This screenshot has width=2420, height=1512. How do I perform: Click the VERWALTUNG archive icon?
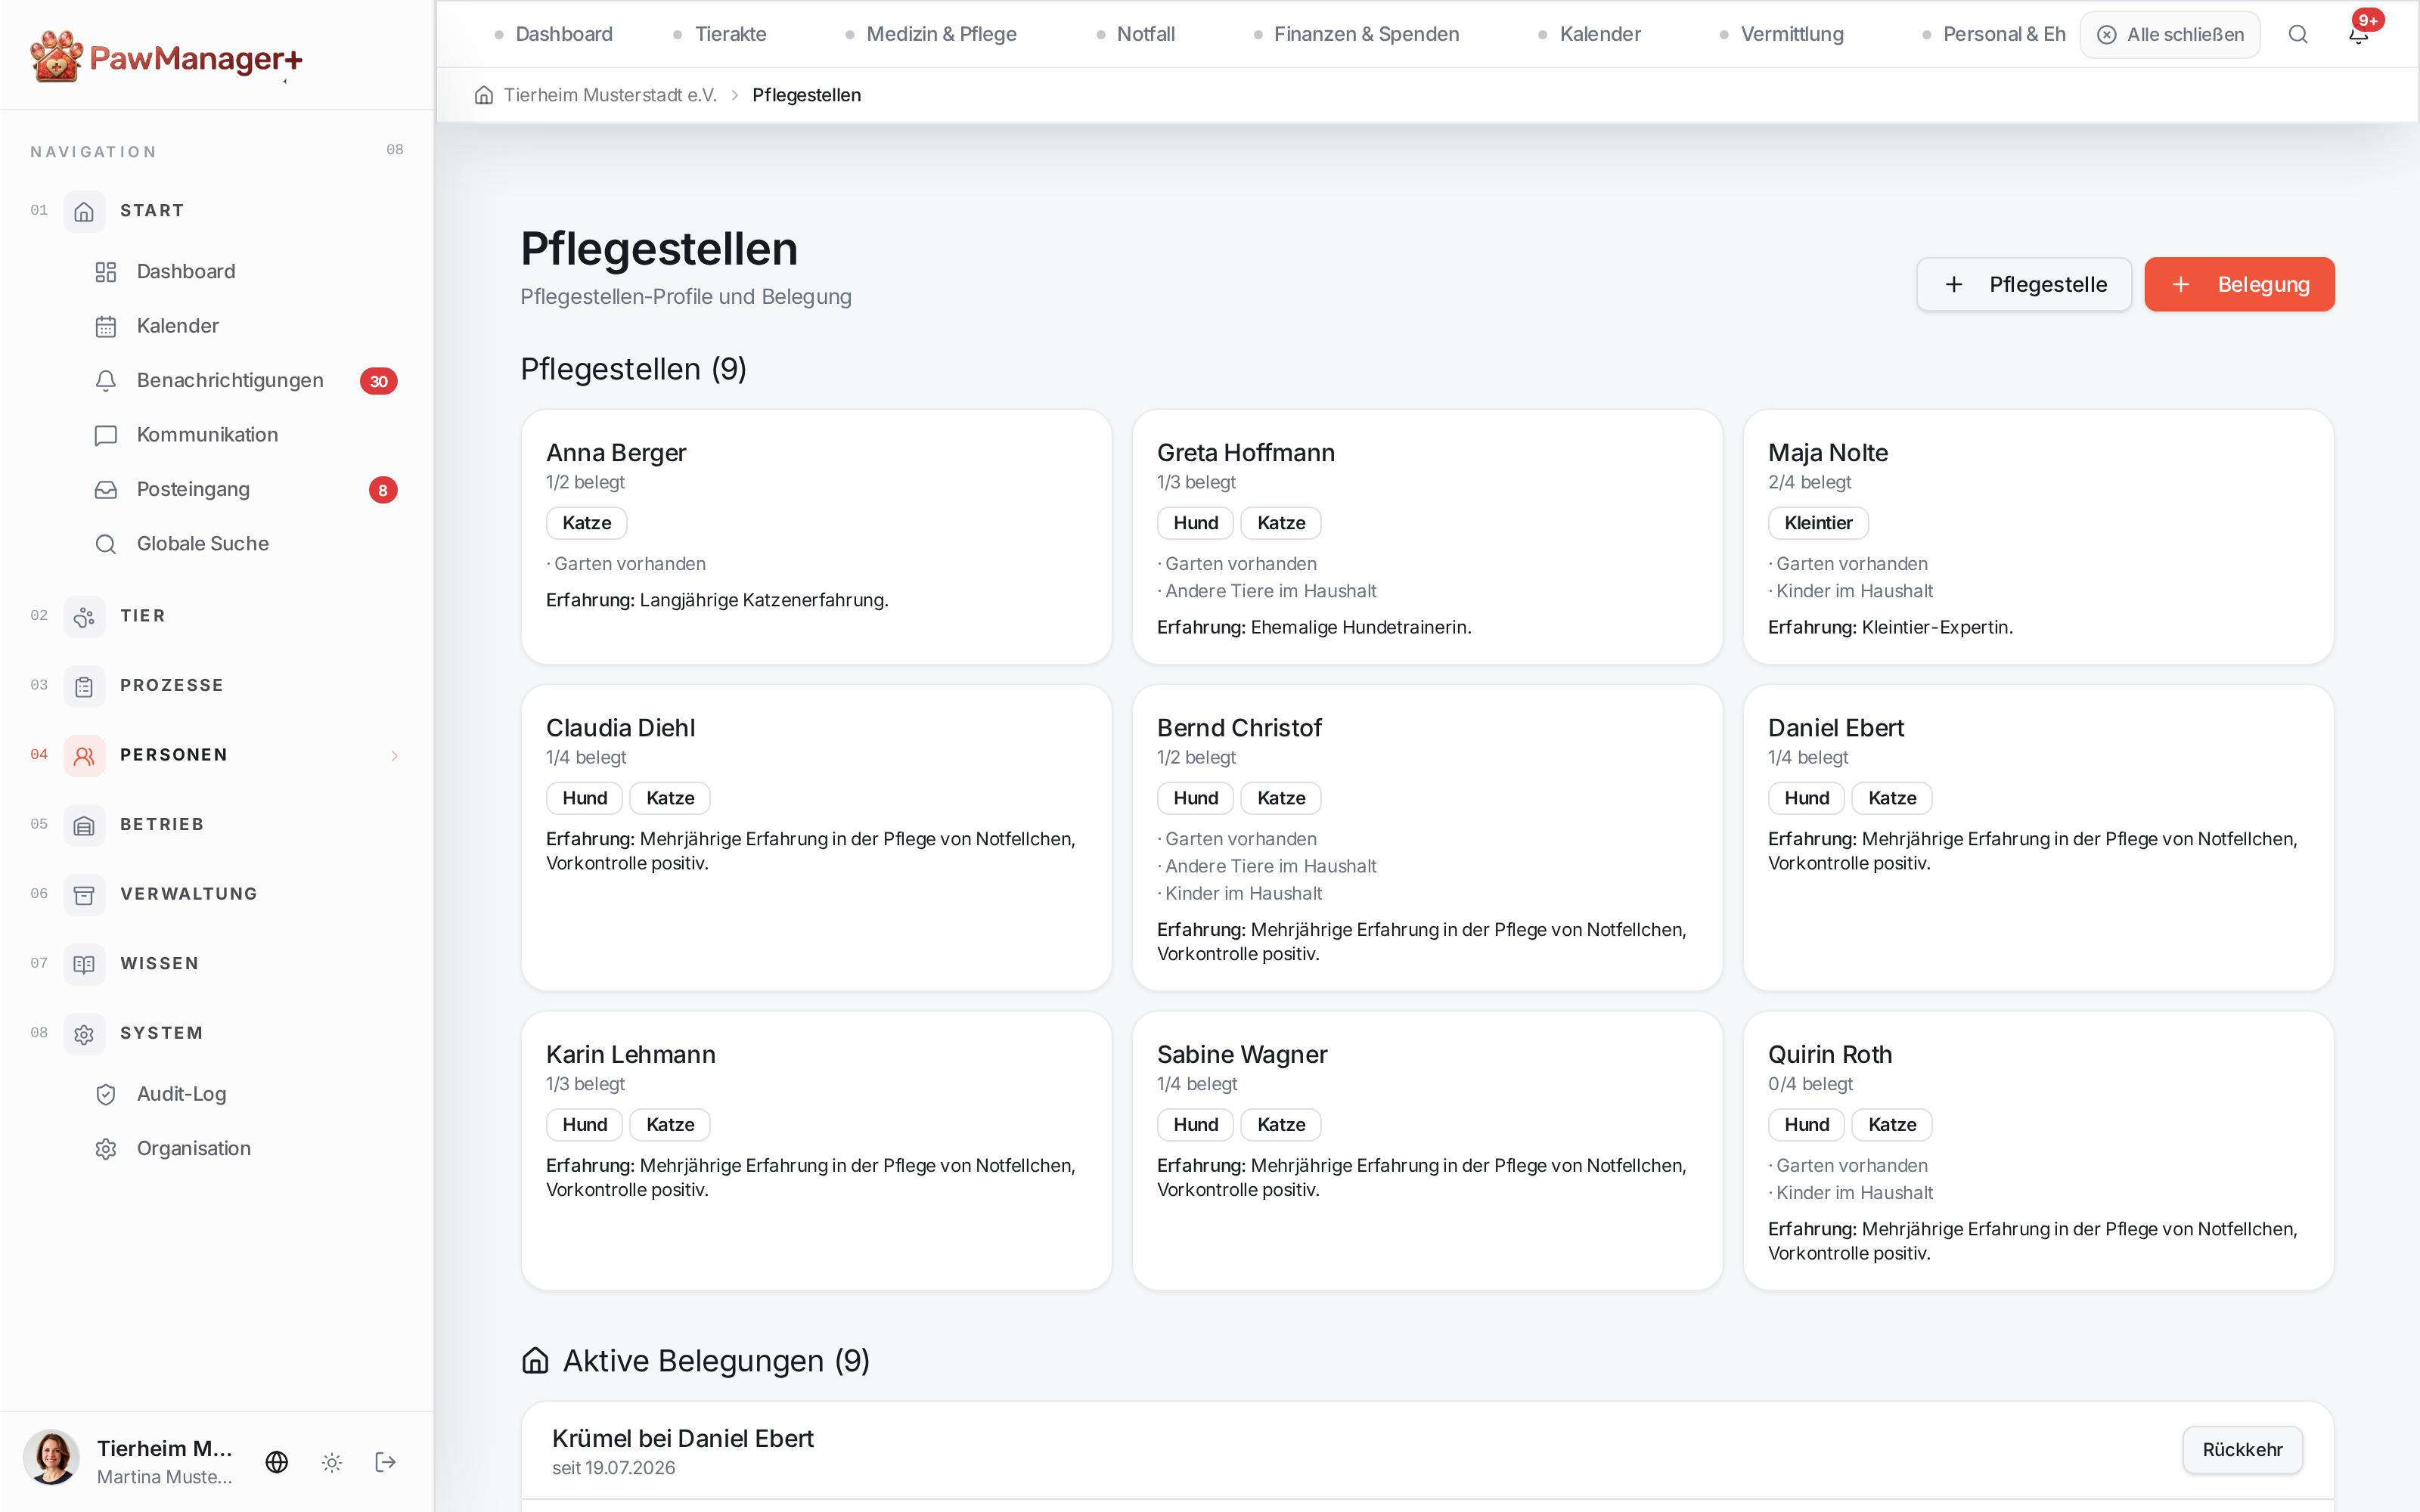84,894
